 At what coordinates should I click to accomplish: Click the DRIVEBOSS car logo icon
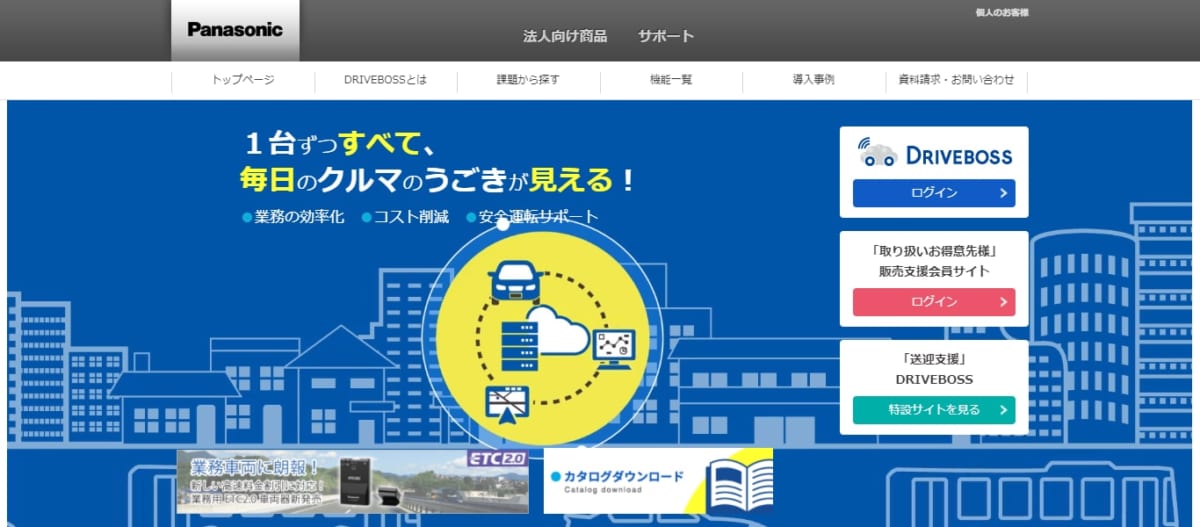coord(878,151)
